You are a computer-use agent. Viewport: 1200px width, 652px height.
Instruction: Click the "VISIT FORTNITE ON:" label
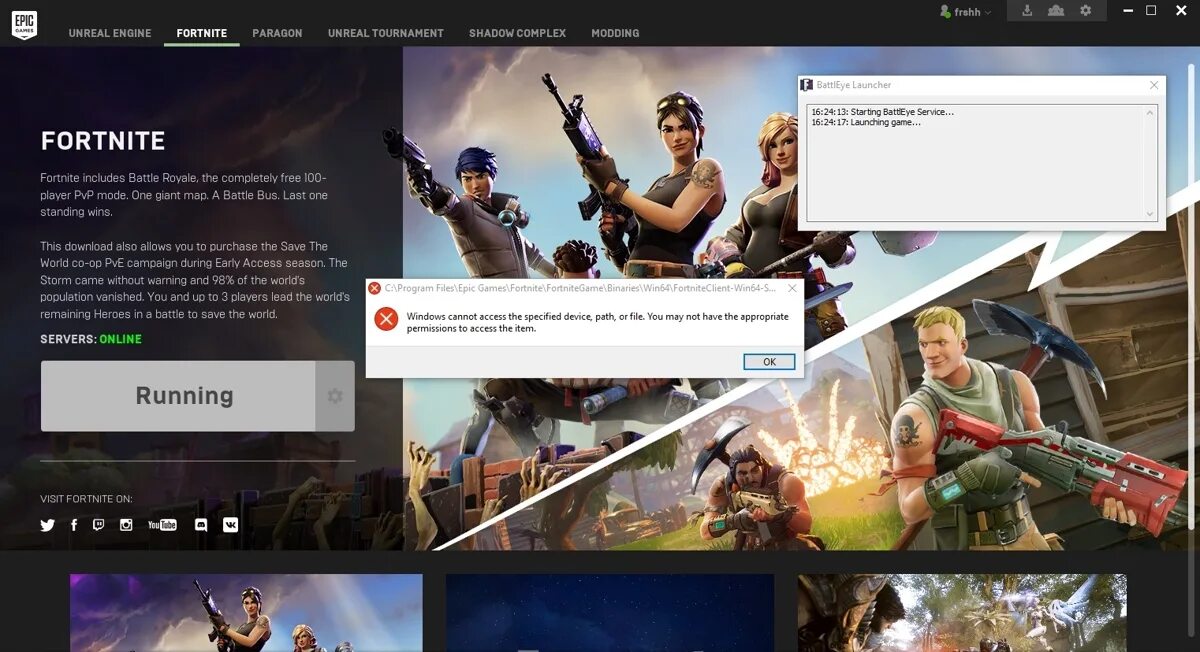click(86, 499)
